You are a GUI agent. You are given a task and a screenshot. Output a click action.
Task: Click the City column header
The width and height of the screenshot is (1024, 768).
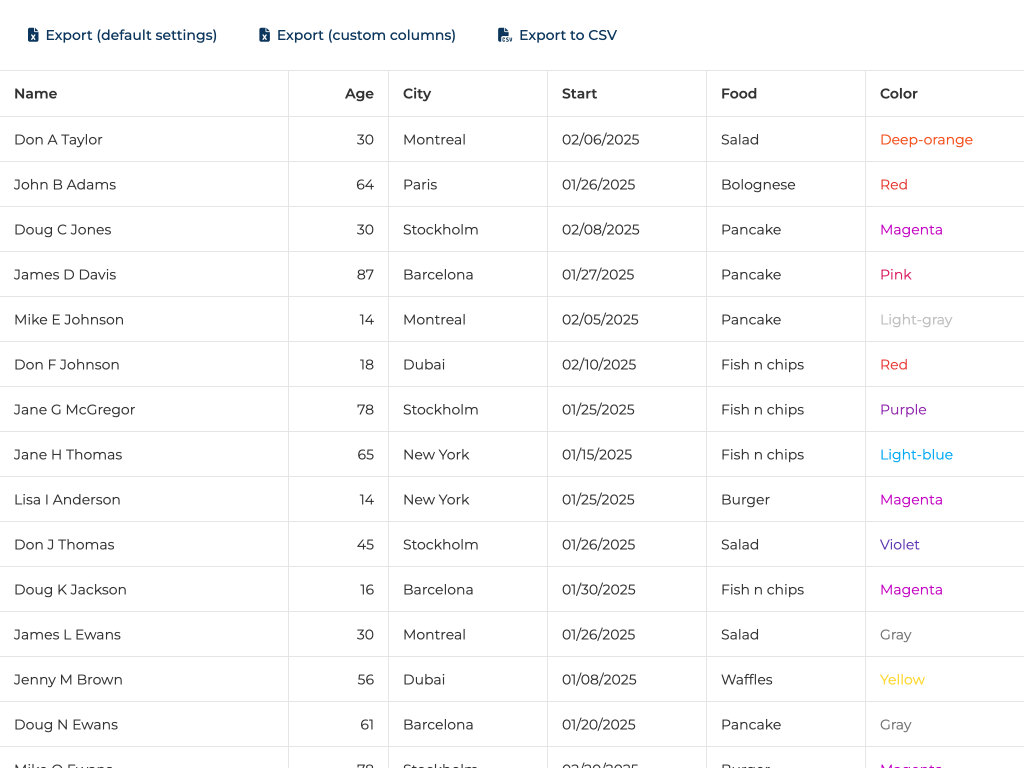tap(417, 94)
